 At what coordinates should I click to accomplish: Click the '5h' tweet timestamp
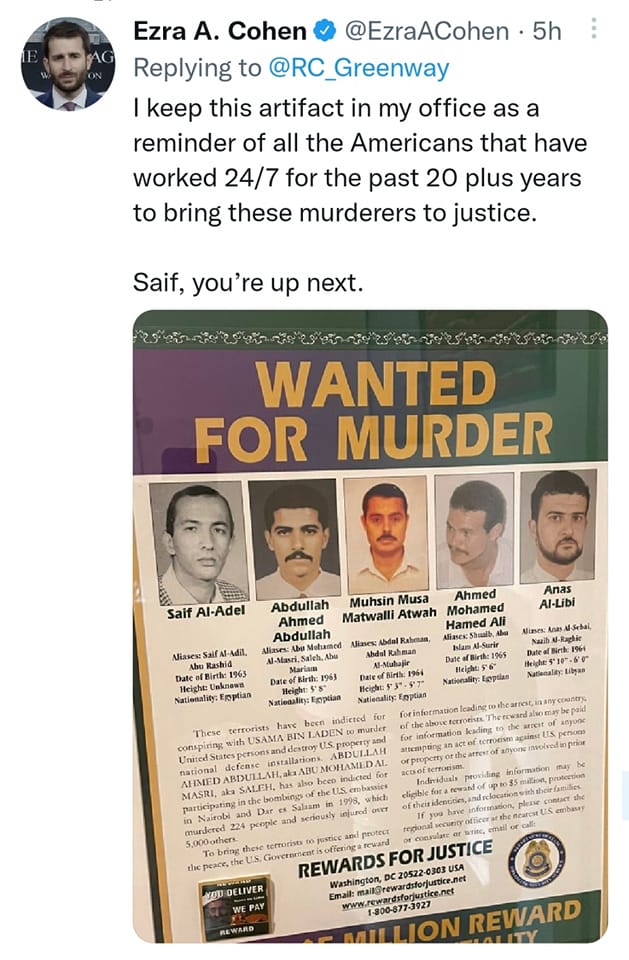pos(548,32)
